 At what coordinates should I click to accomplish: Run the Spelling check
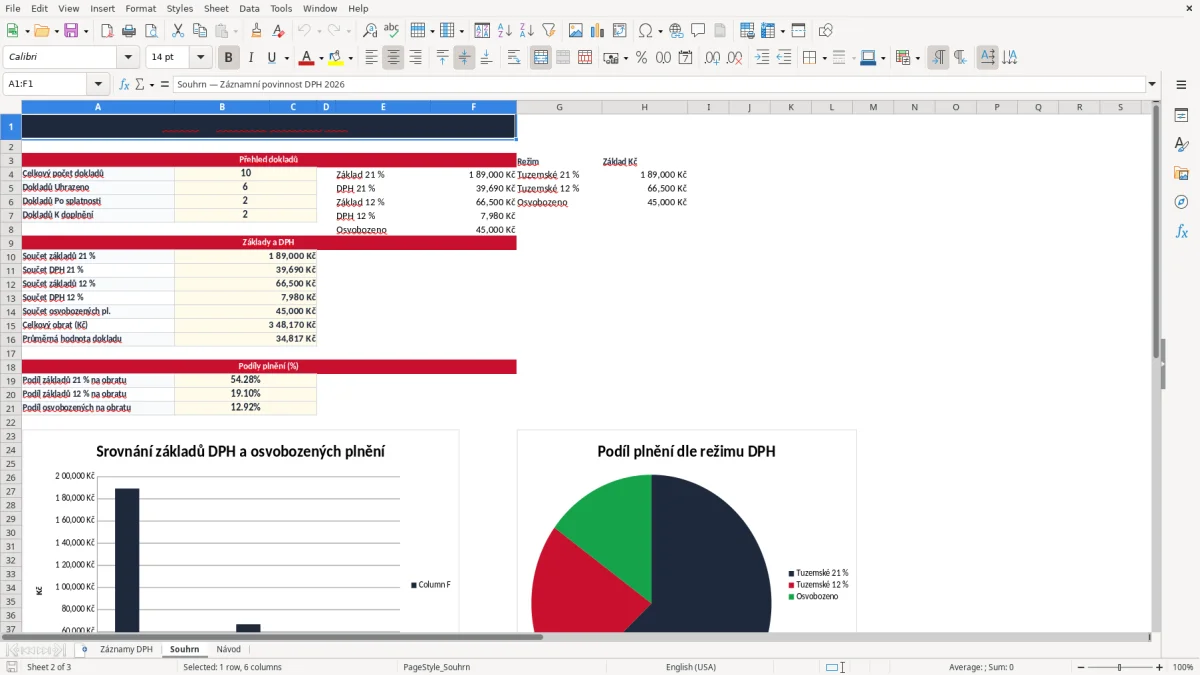point(392,31)
